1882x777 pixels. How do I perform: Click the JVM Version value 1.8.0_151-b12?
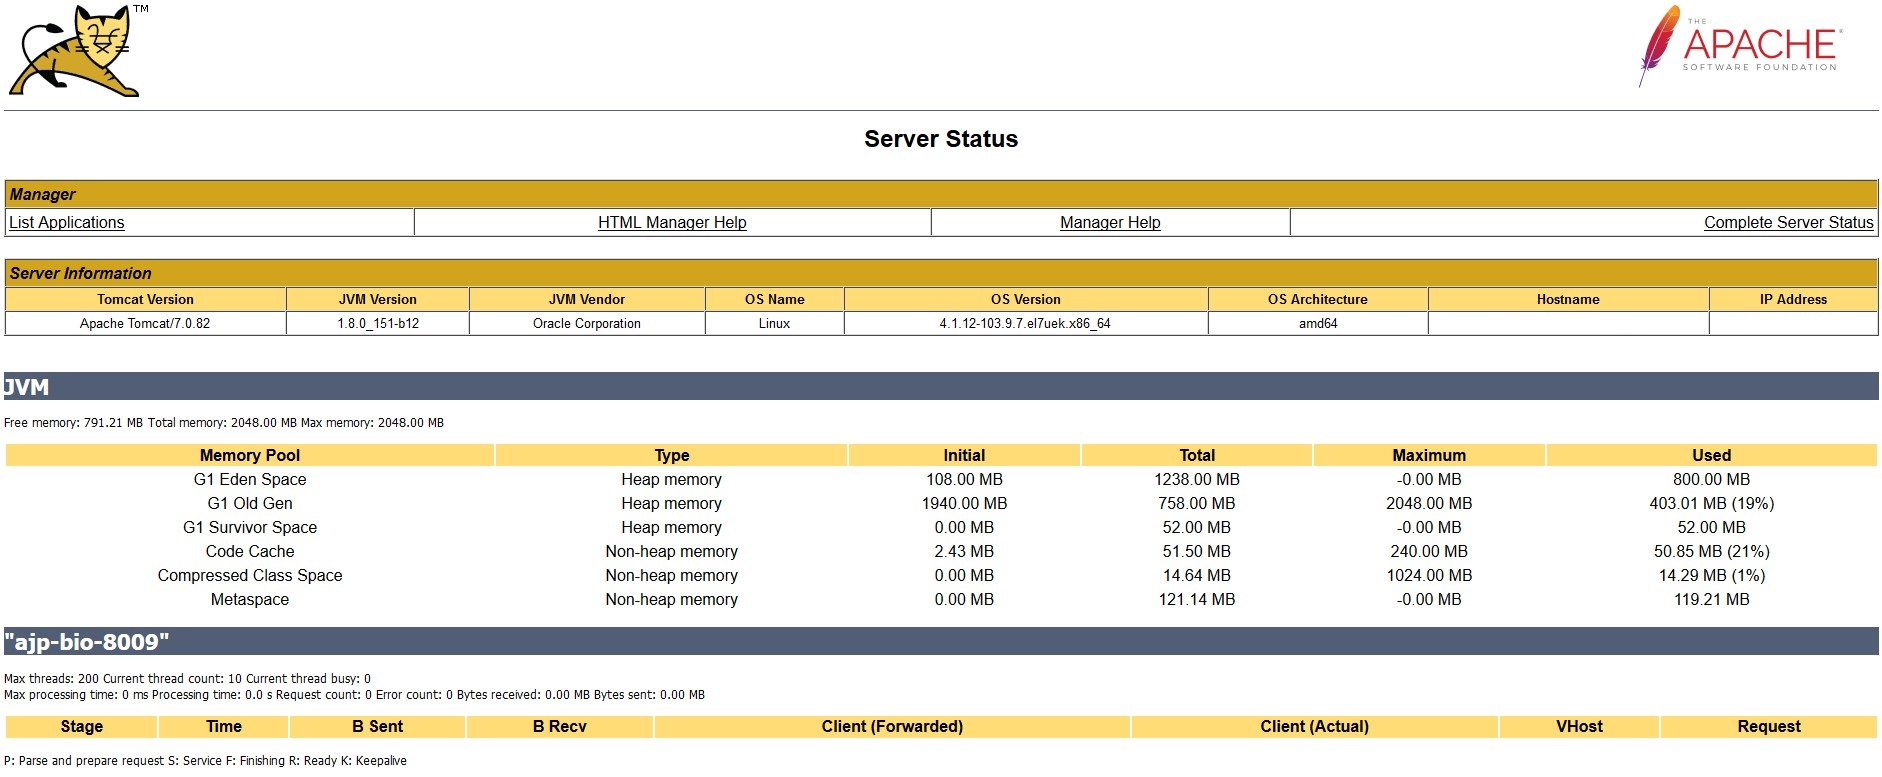click(x=378, y=323)
